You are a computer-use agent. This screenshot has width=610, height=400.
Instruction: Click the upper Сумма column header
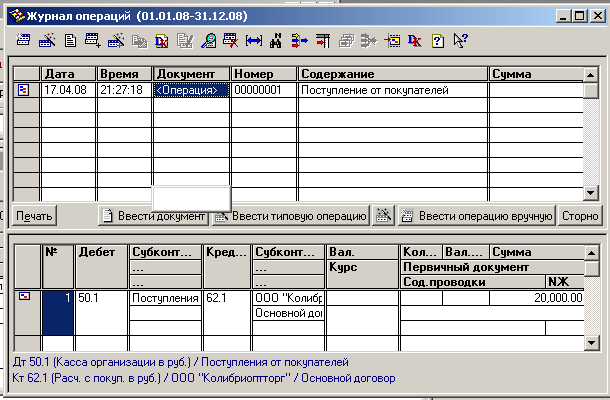pyautogui.click(x=536, y=74)
